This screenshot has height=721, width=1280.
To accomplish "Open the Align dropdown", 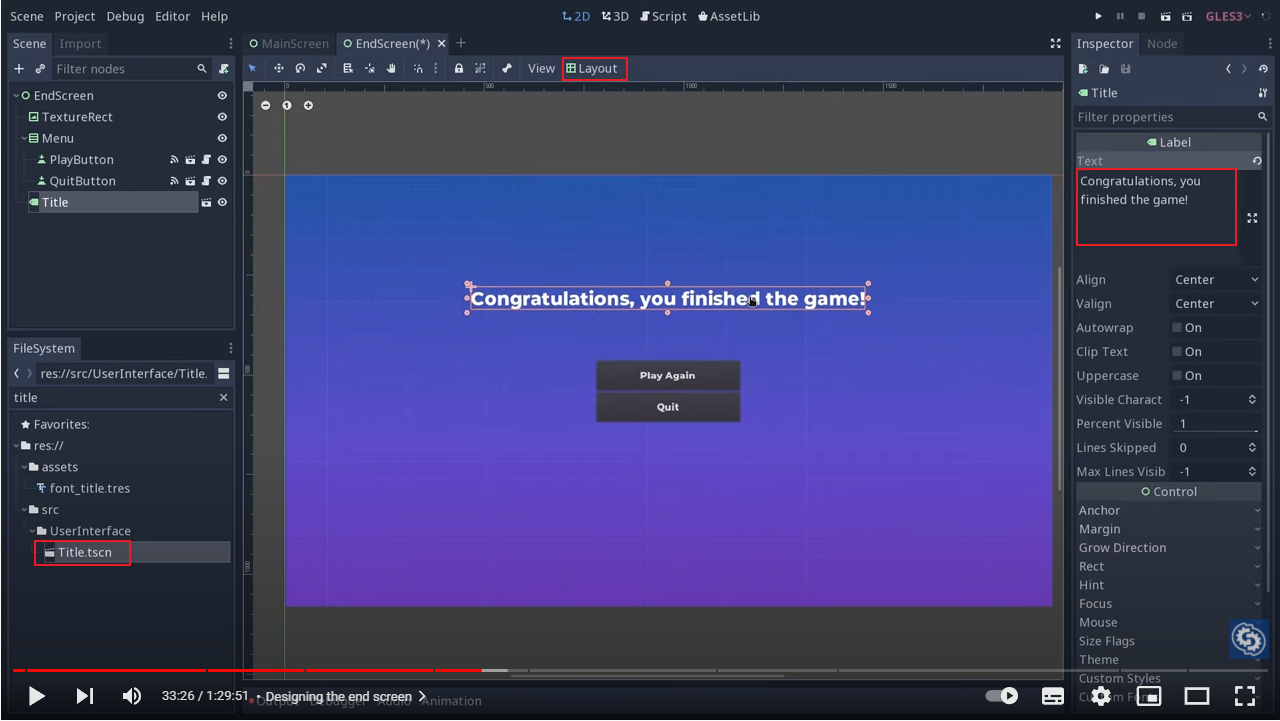I will pyautogui.click(x=1216, y=280).
